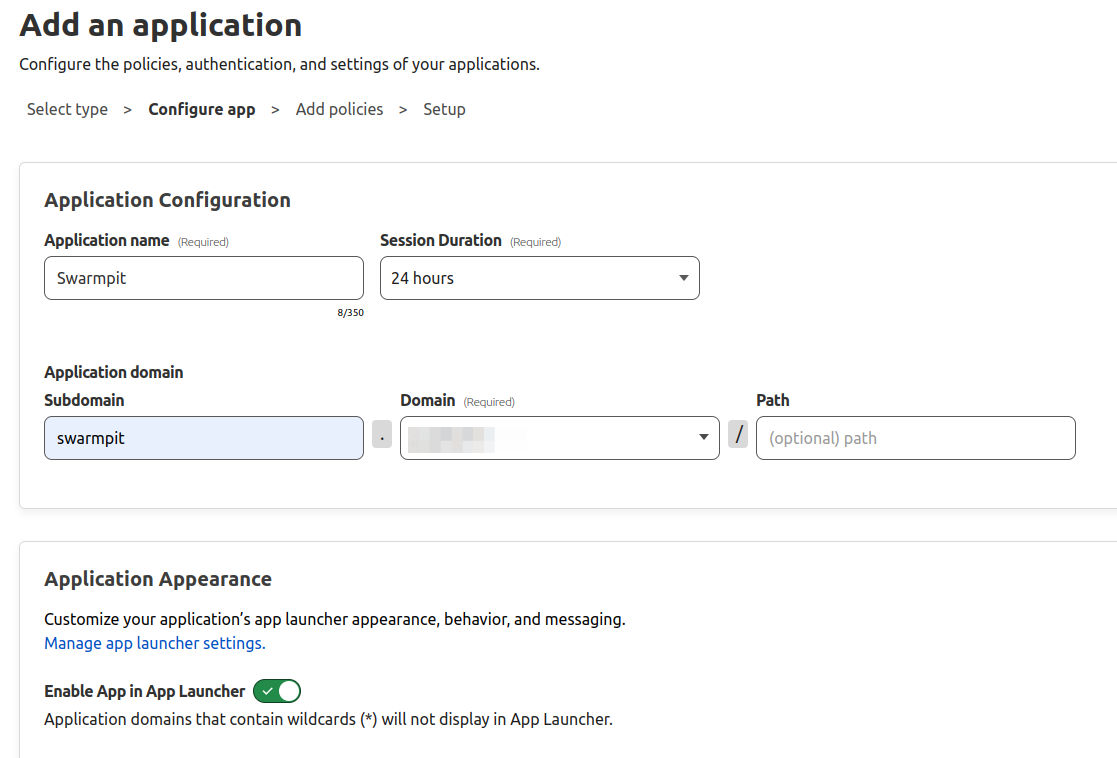Focus the Subdomain field with swarmpit
This screenshot has width=1117, height=758.
(204, 438)
